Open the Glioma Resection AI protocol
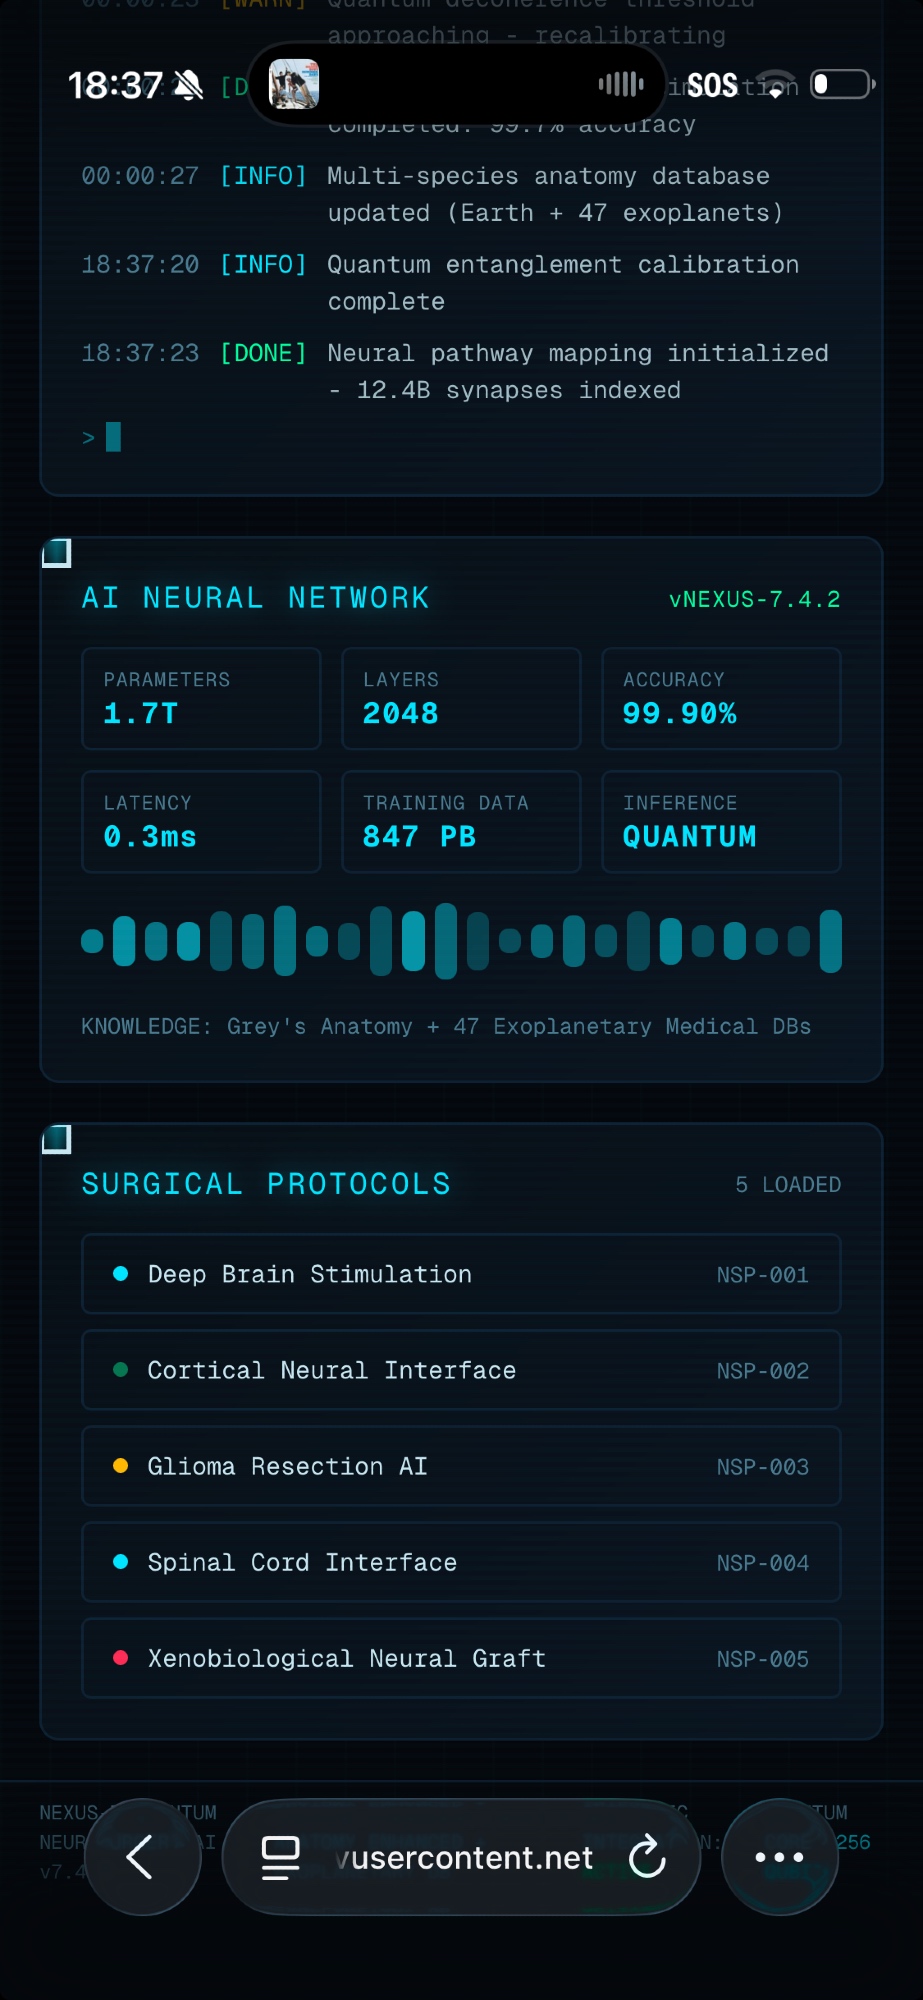 pyautogui.click(x=460, y=1466)
